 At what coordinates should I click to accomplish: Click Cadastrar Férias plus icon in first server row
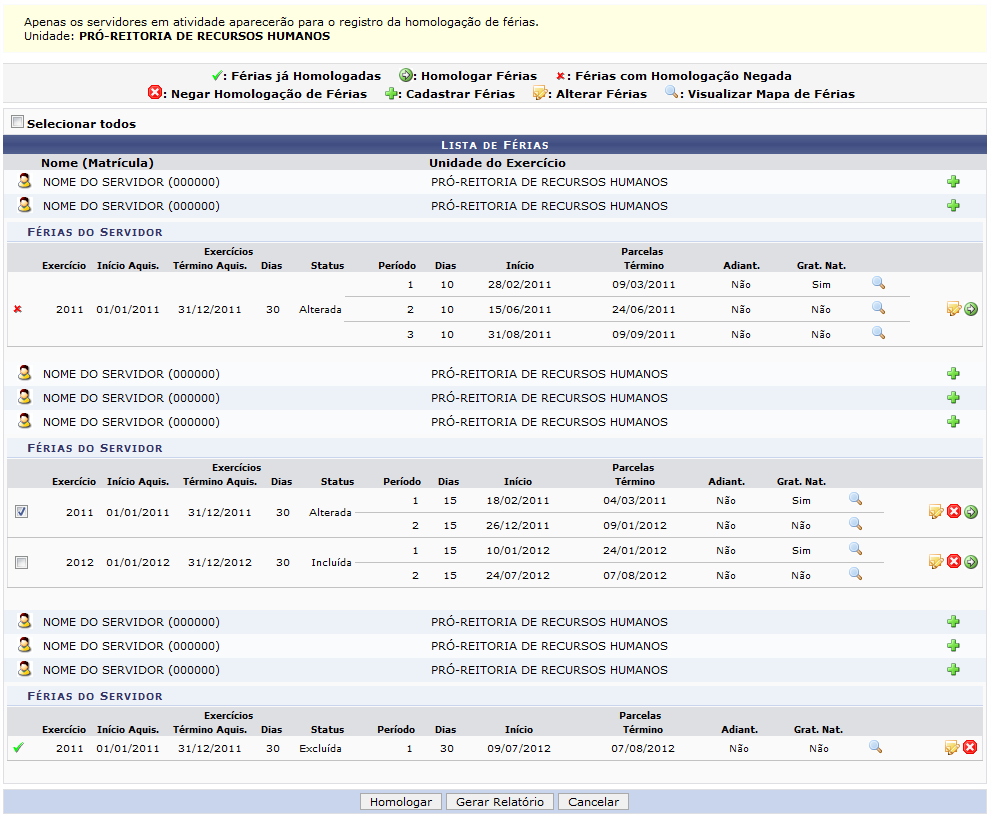click(x=953, y=182)
